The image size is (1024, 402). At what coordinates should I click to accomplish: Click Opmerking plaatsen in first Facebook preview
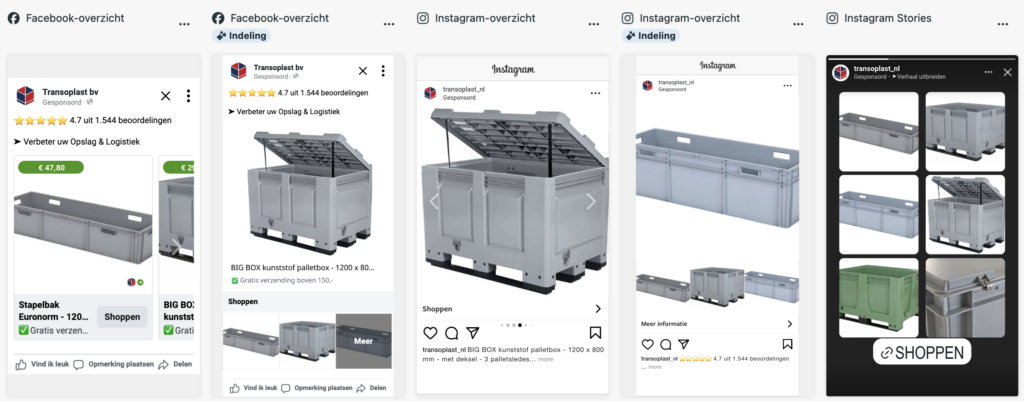point(112,365)
